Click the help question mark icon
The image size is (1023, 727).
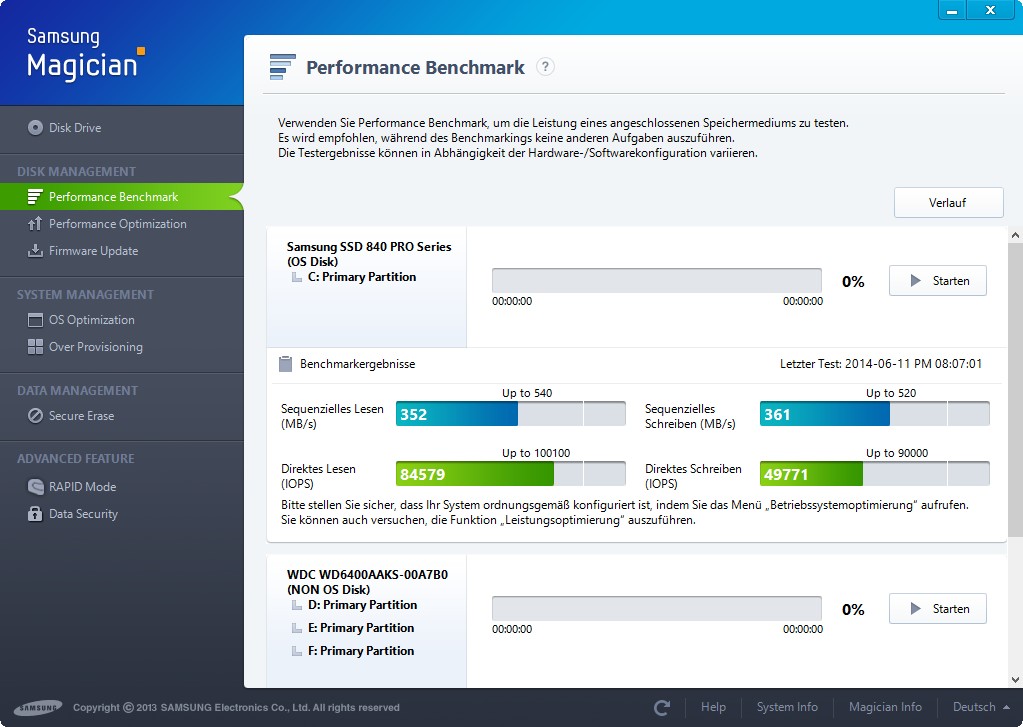[545, 67]
